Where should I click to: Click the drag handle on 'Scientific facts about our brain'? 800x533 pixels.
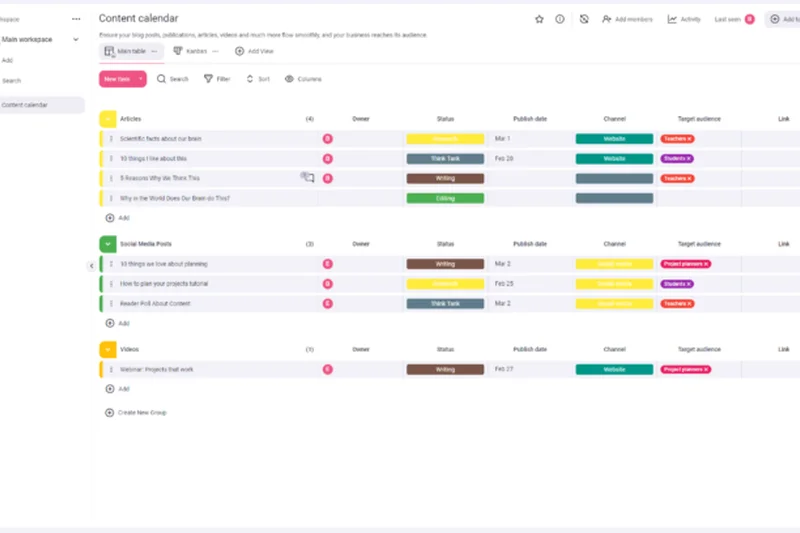tap(111, 139)
